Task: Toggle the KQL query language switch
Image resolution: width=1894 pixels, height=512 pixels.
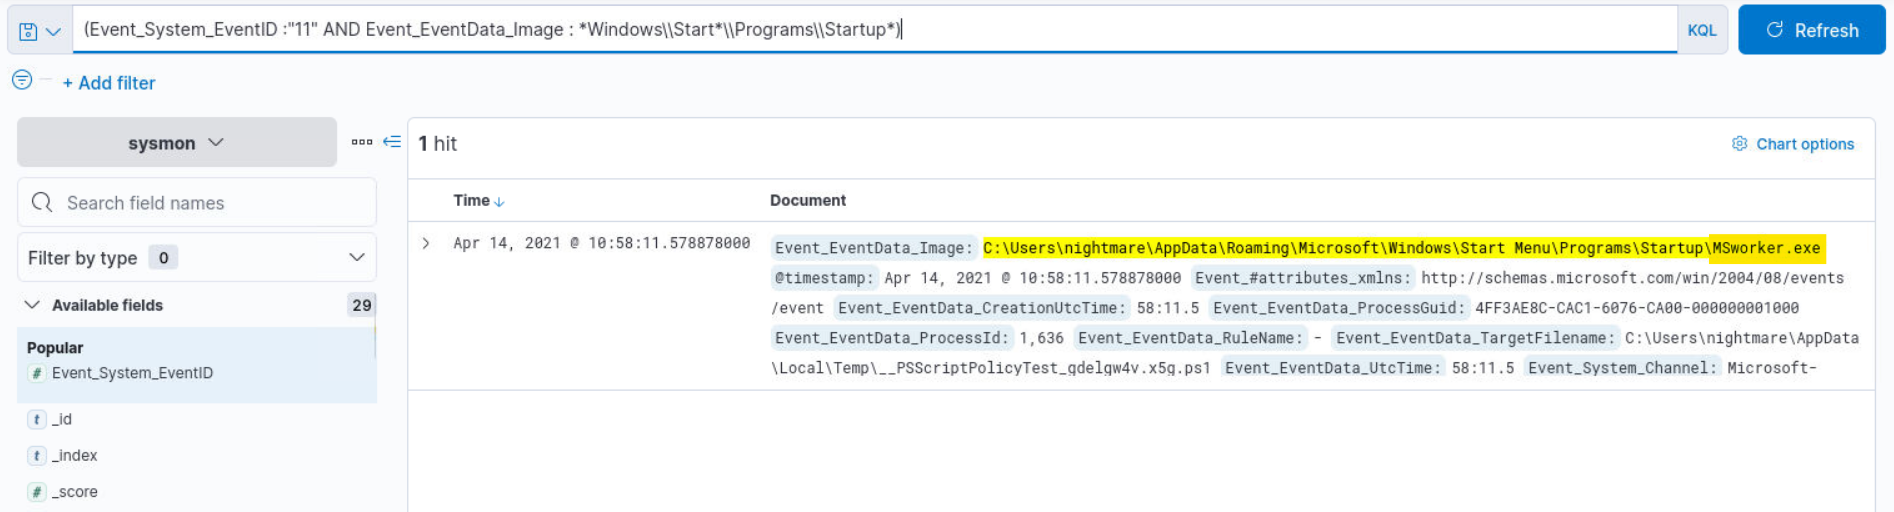Action: point(1701,30)
